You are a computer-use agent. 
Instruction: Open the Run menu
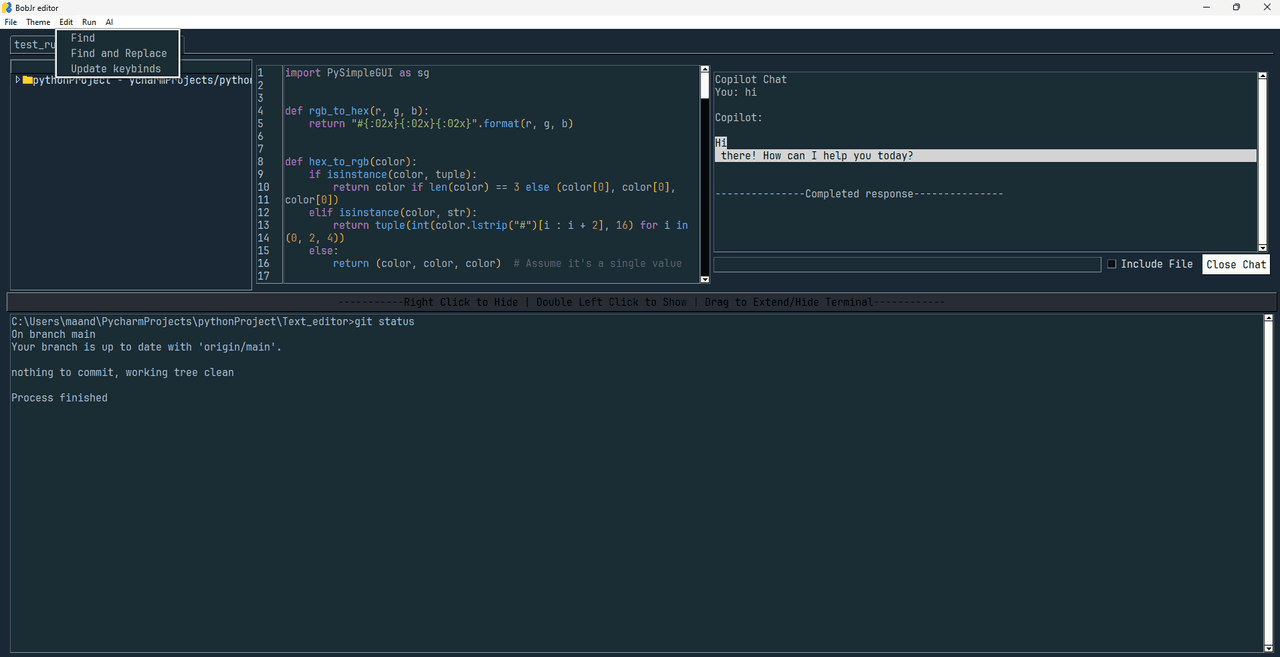point(89,22)
